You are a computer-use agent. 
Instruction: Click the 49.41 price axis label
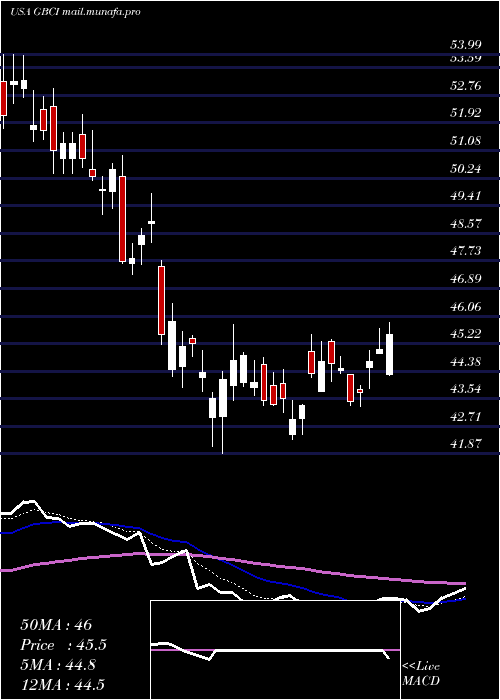466,196
